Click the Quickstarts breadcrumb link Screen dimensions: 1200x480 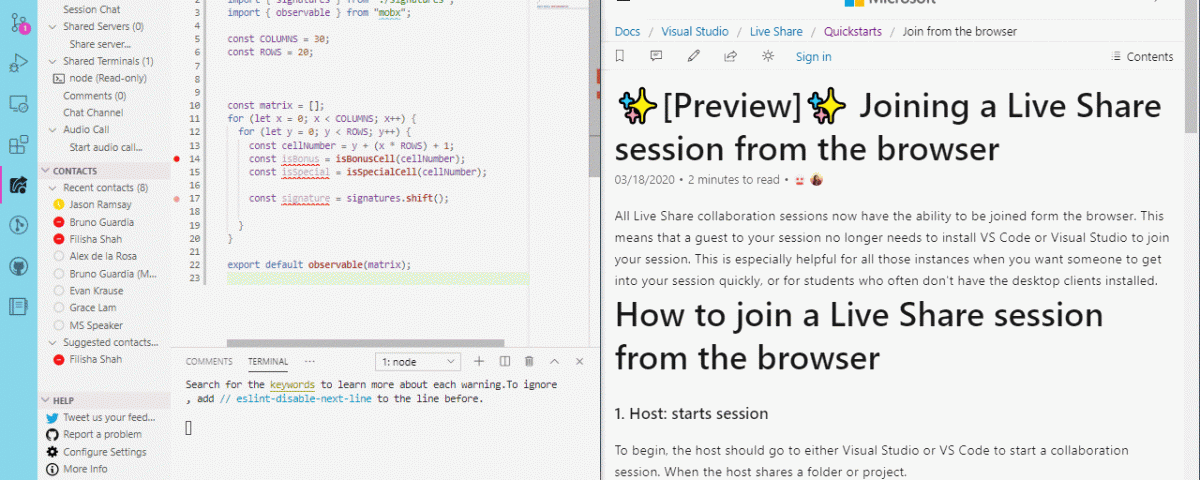pyautogui.click(x=853, y=32)
